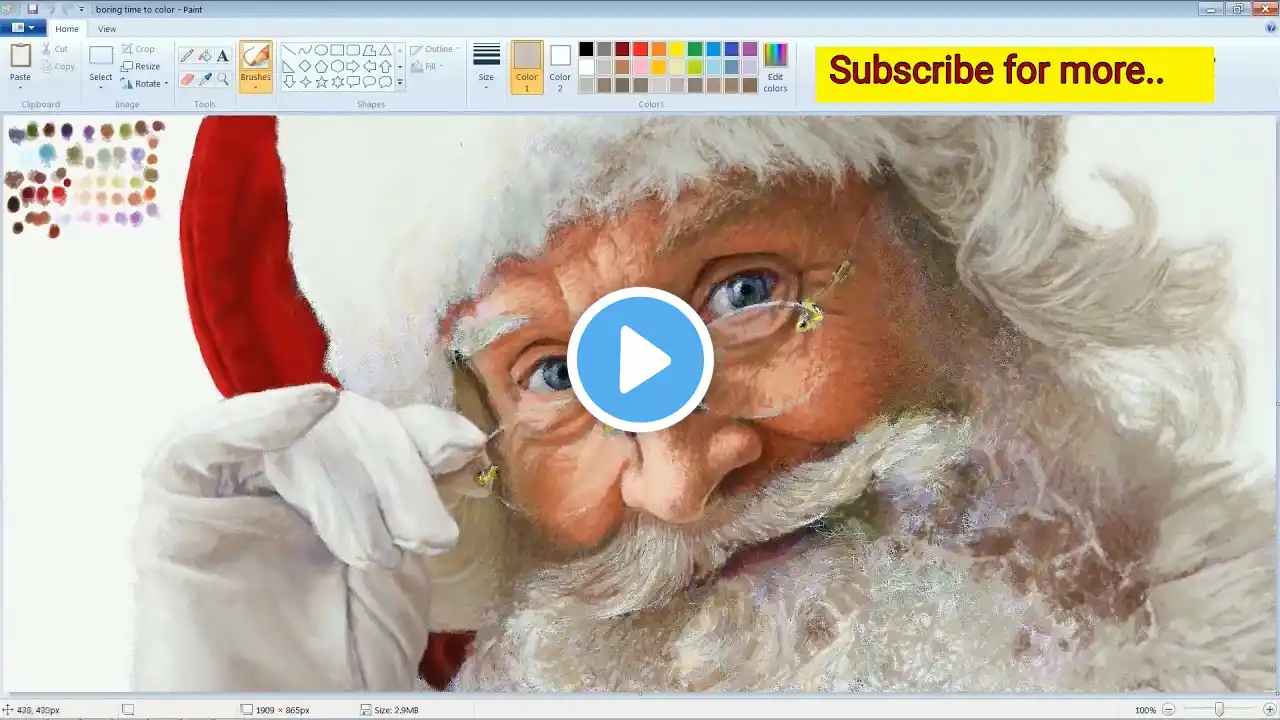1280x720 pixels.
Task: Select the Color picker eyedropper tool
Action: point(205,79)
